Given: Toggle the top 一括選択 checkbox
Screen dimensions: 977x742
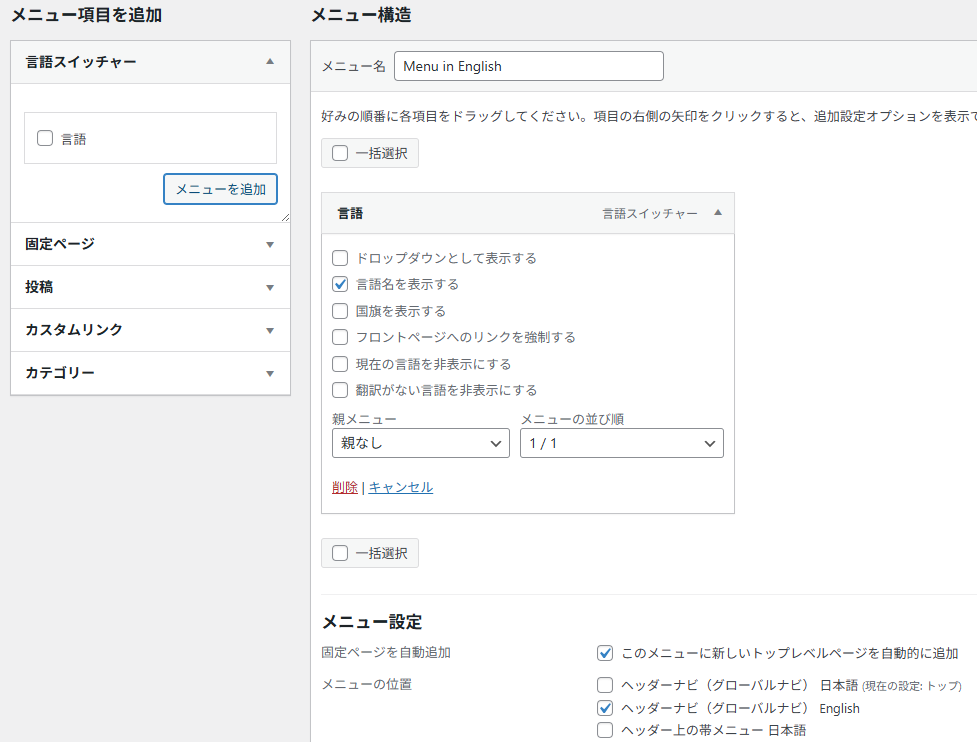Looking at the screenshot, I should (x=340, y=153).
